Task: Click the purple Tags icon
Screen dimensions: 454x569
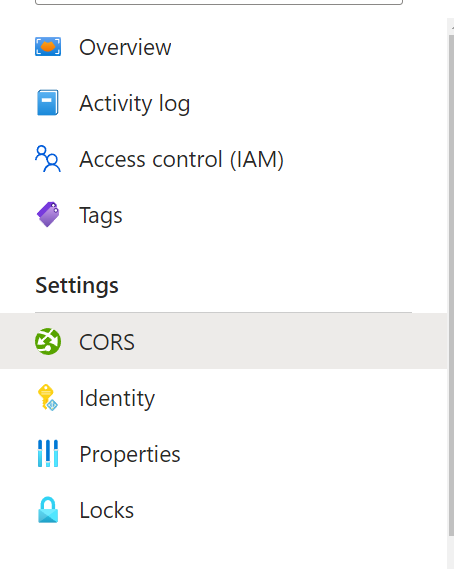Action: pyautogui.click(x=48, y=214)
